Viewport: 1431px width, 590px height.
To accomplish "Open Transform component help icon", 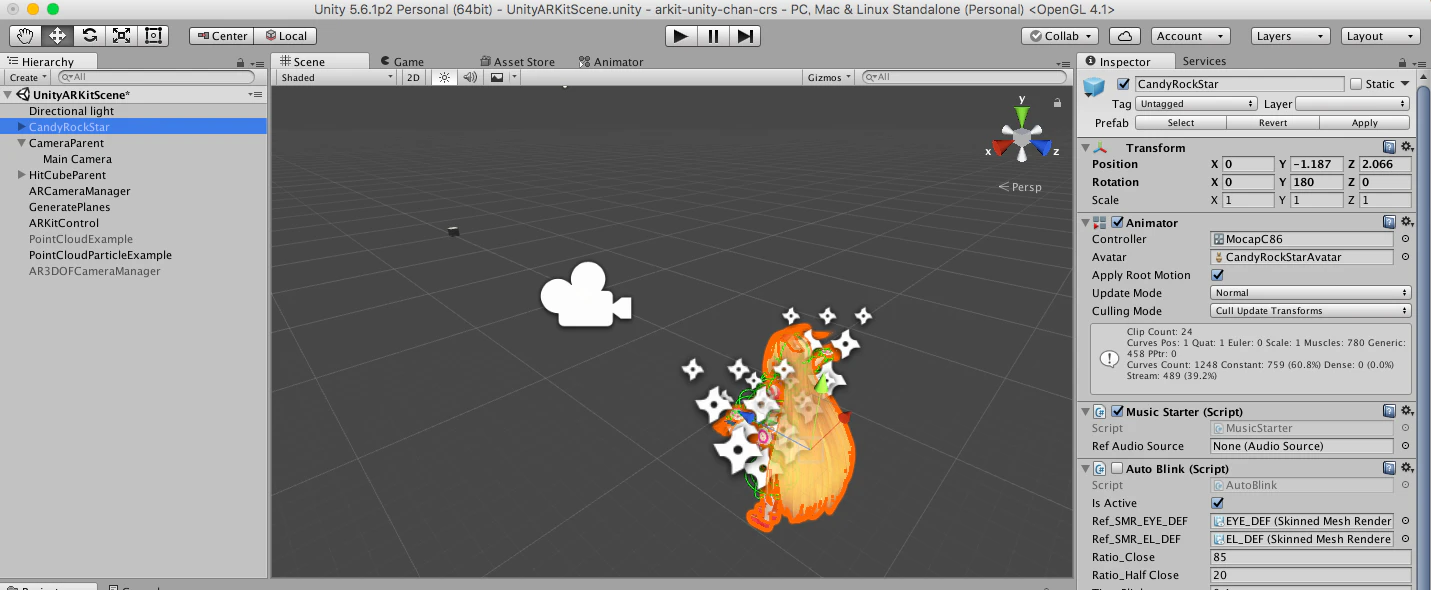I will pos(1389,148).
